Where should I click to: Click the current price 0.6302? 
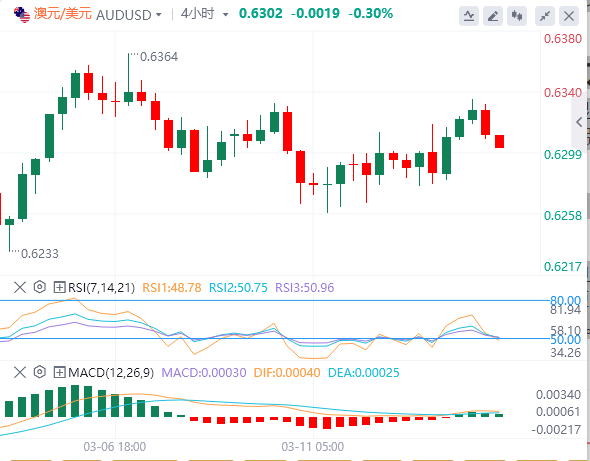[x=260, y=14]
